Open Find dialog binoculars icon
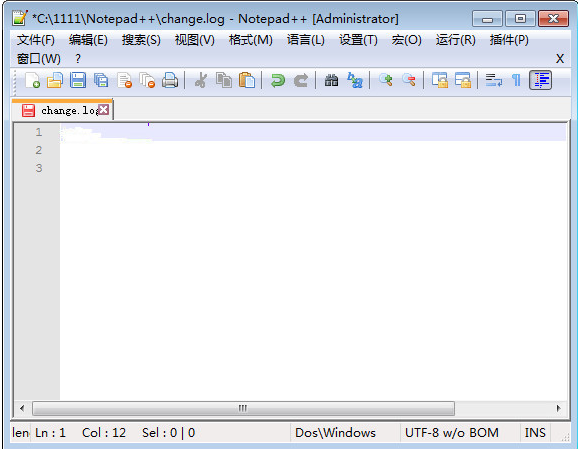 331,80
